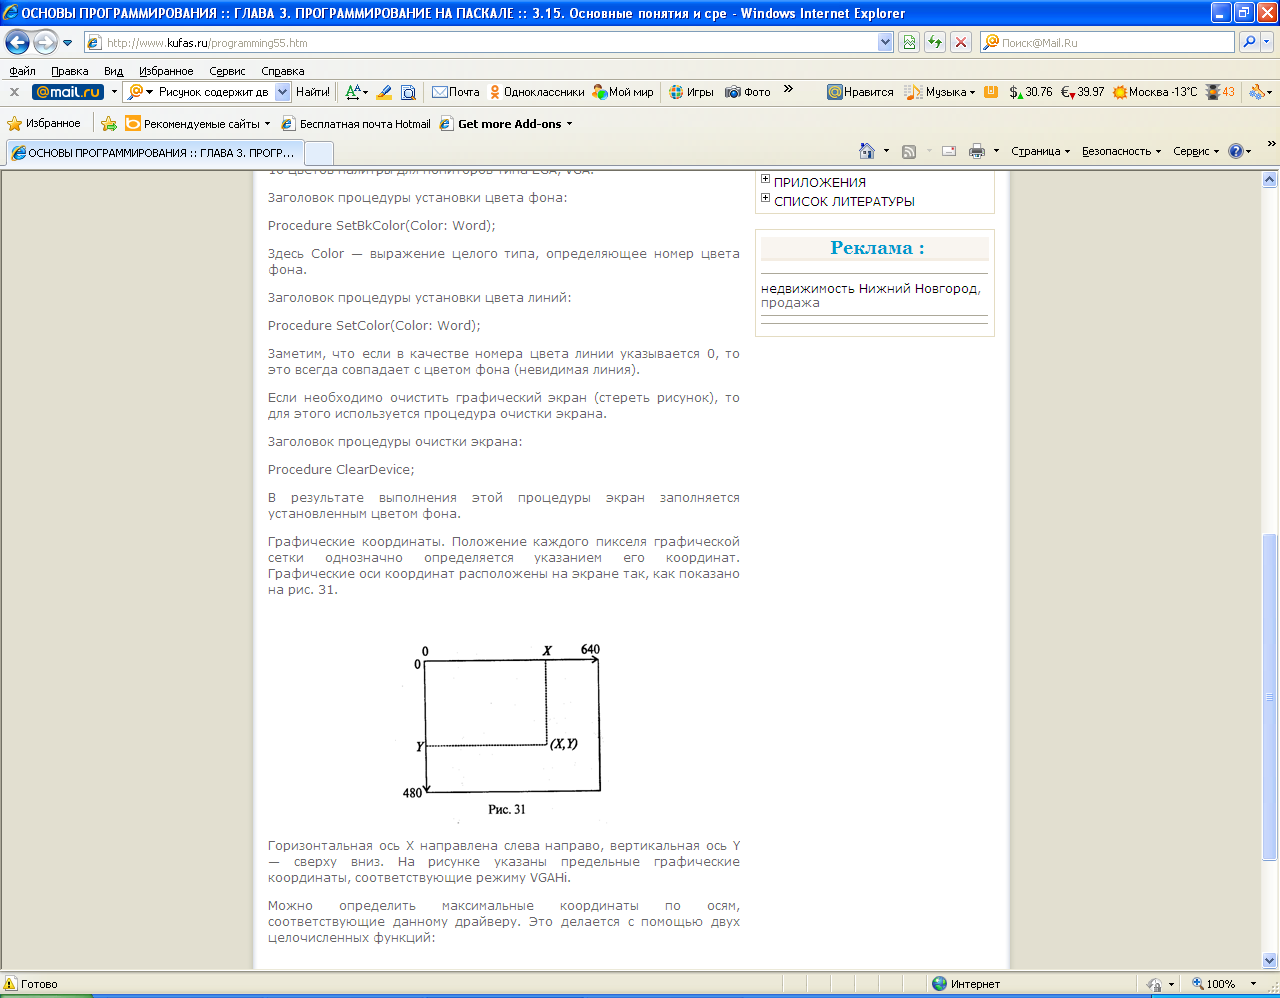This screenshot has height=998, width=1280.
Task: Open the recent pages dropdown arrow
Action: click(x=68, y=43)
